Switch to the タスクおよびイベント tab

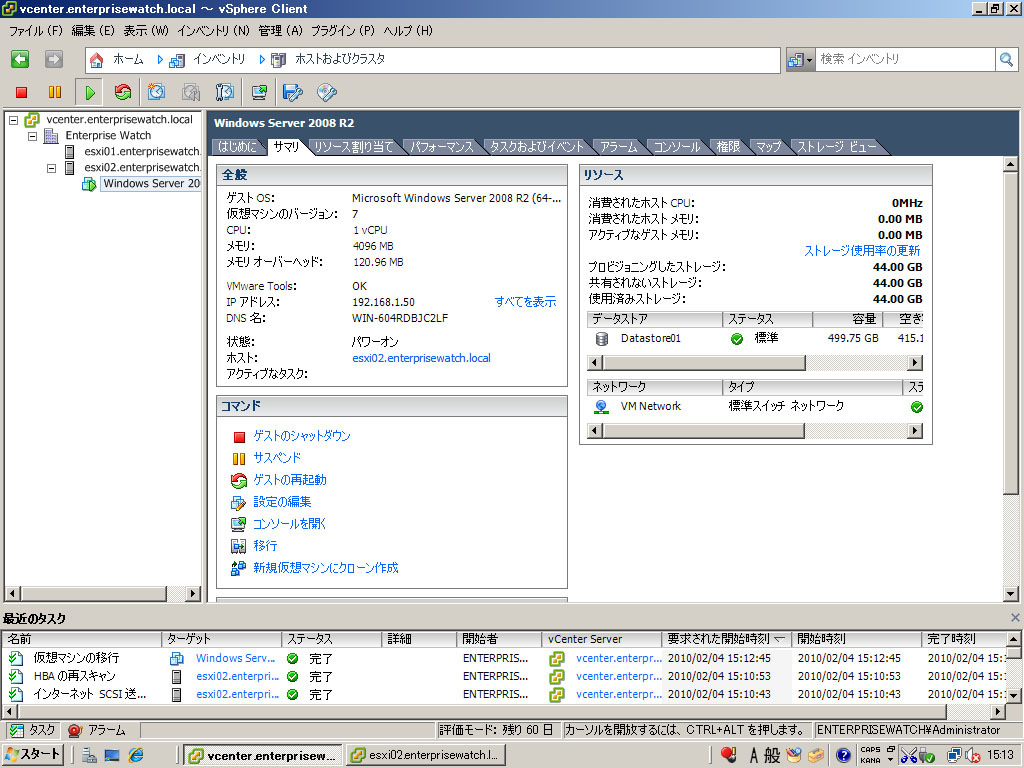coord(536,147)
